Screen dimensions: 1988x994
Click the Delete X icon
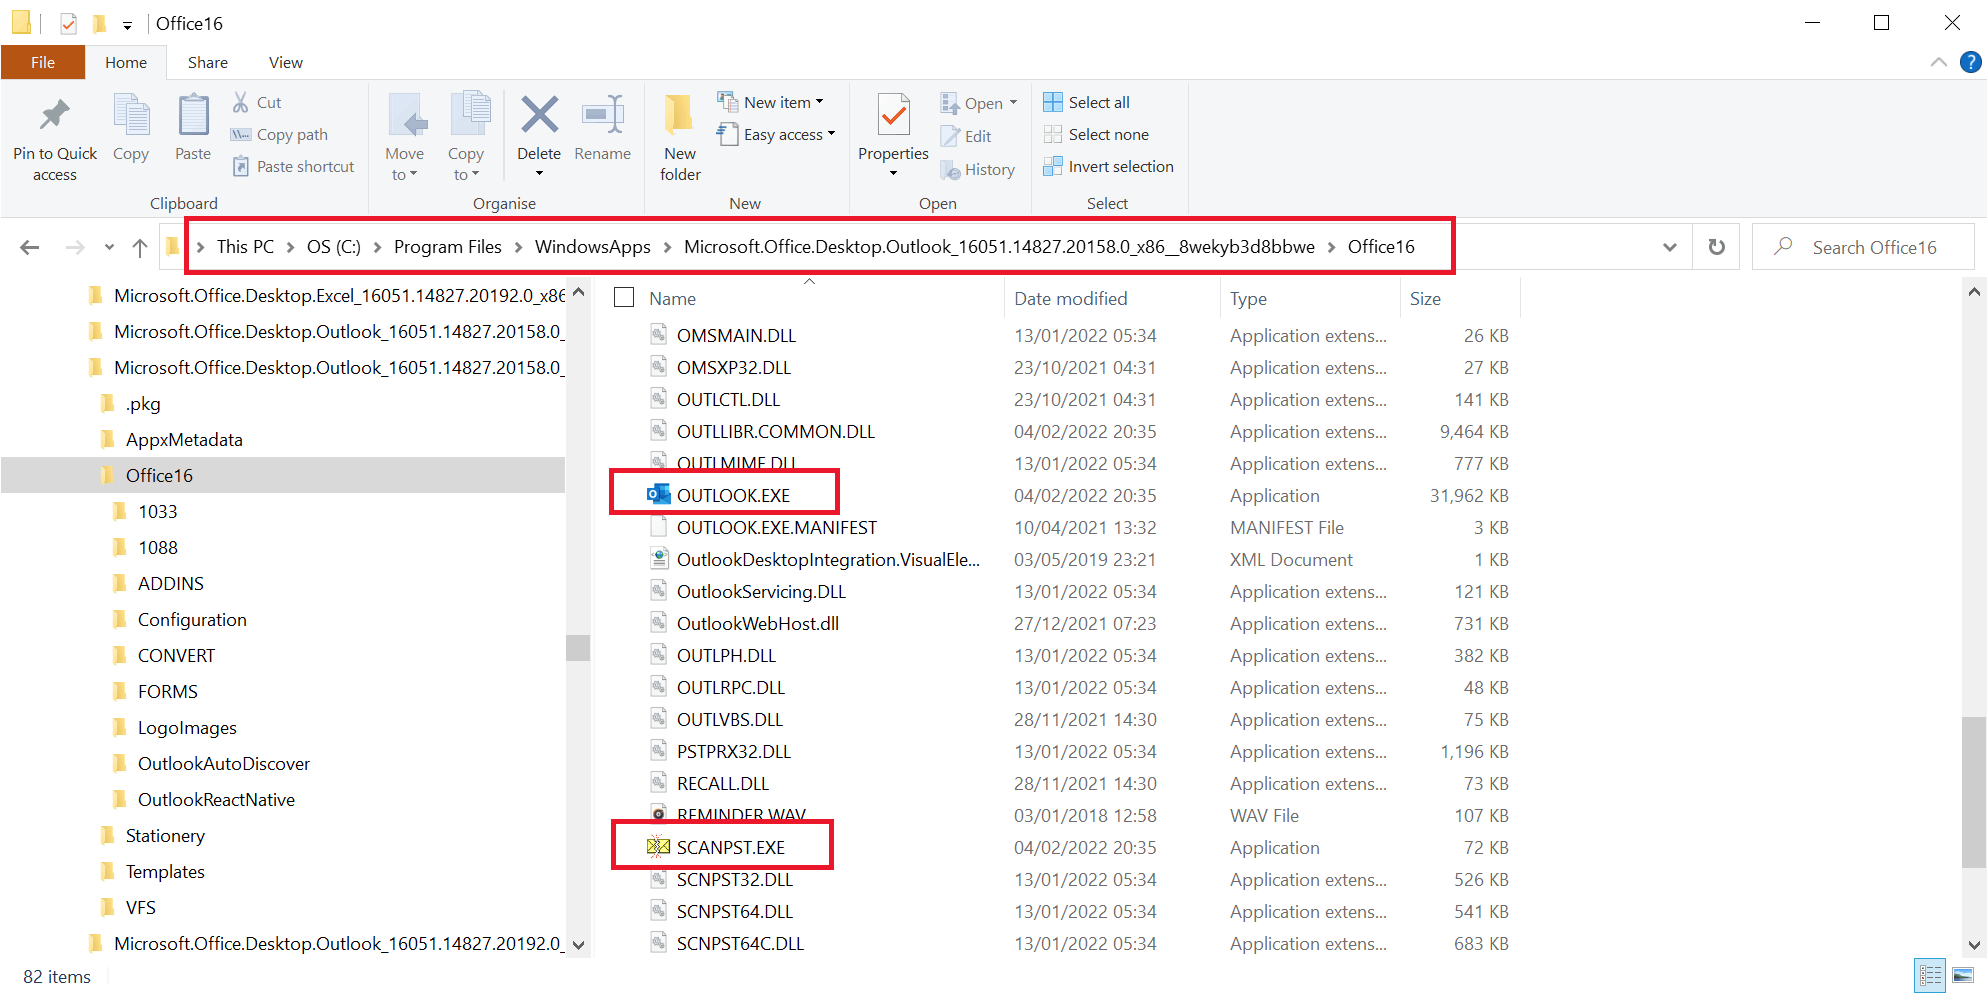539,115
